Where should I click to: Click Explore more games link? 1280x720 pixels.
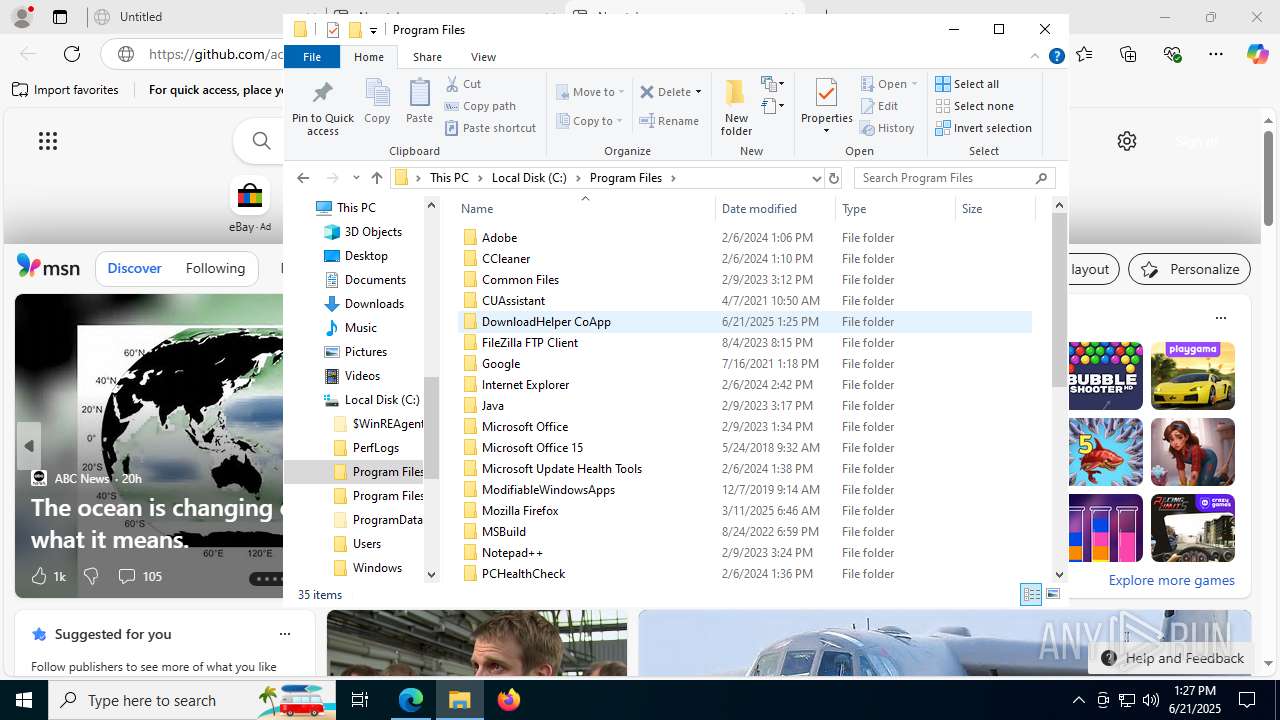click(x=1171, y=580)
